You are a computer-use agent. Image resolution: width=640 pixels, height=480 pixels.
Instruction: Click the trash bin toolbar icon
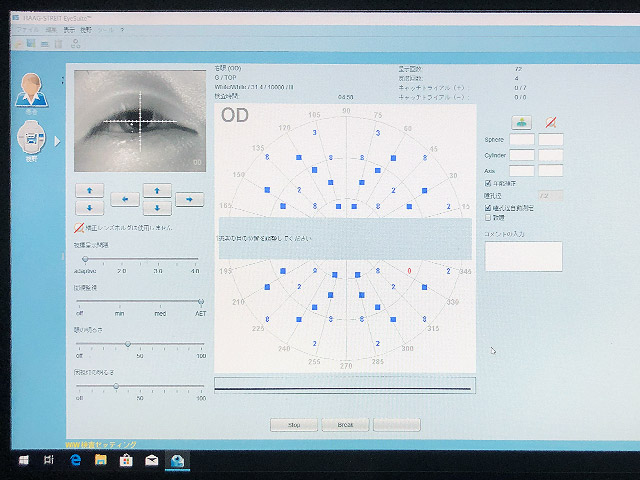click(x=58, y=44)
